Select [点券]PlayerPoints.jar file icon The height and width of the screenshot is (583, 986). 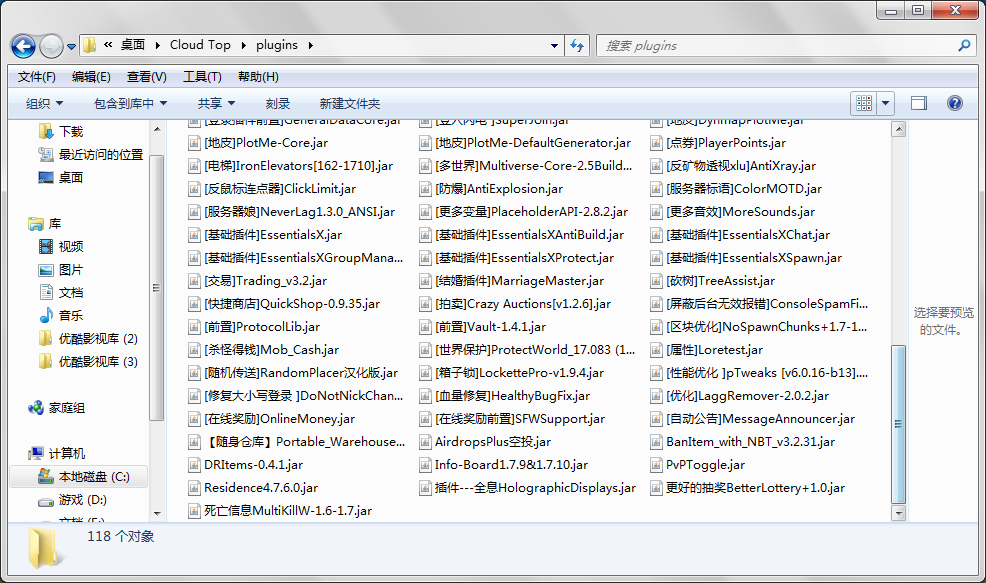656,143
